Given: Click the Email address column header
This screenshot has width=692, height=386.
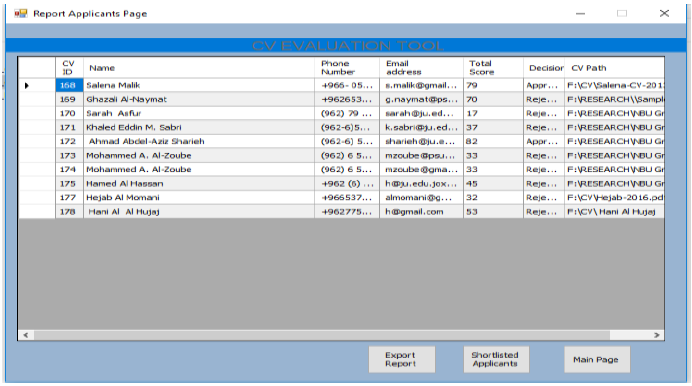Looking at the screenshot, I should click(x=421, y=68).
